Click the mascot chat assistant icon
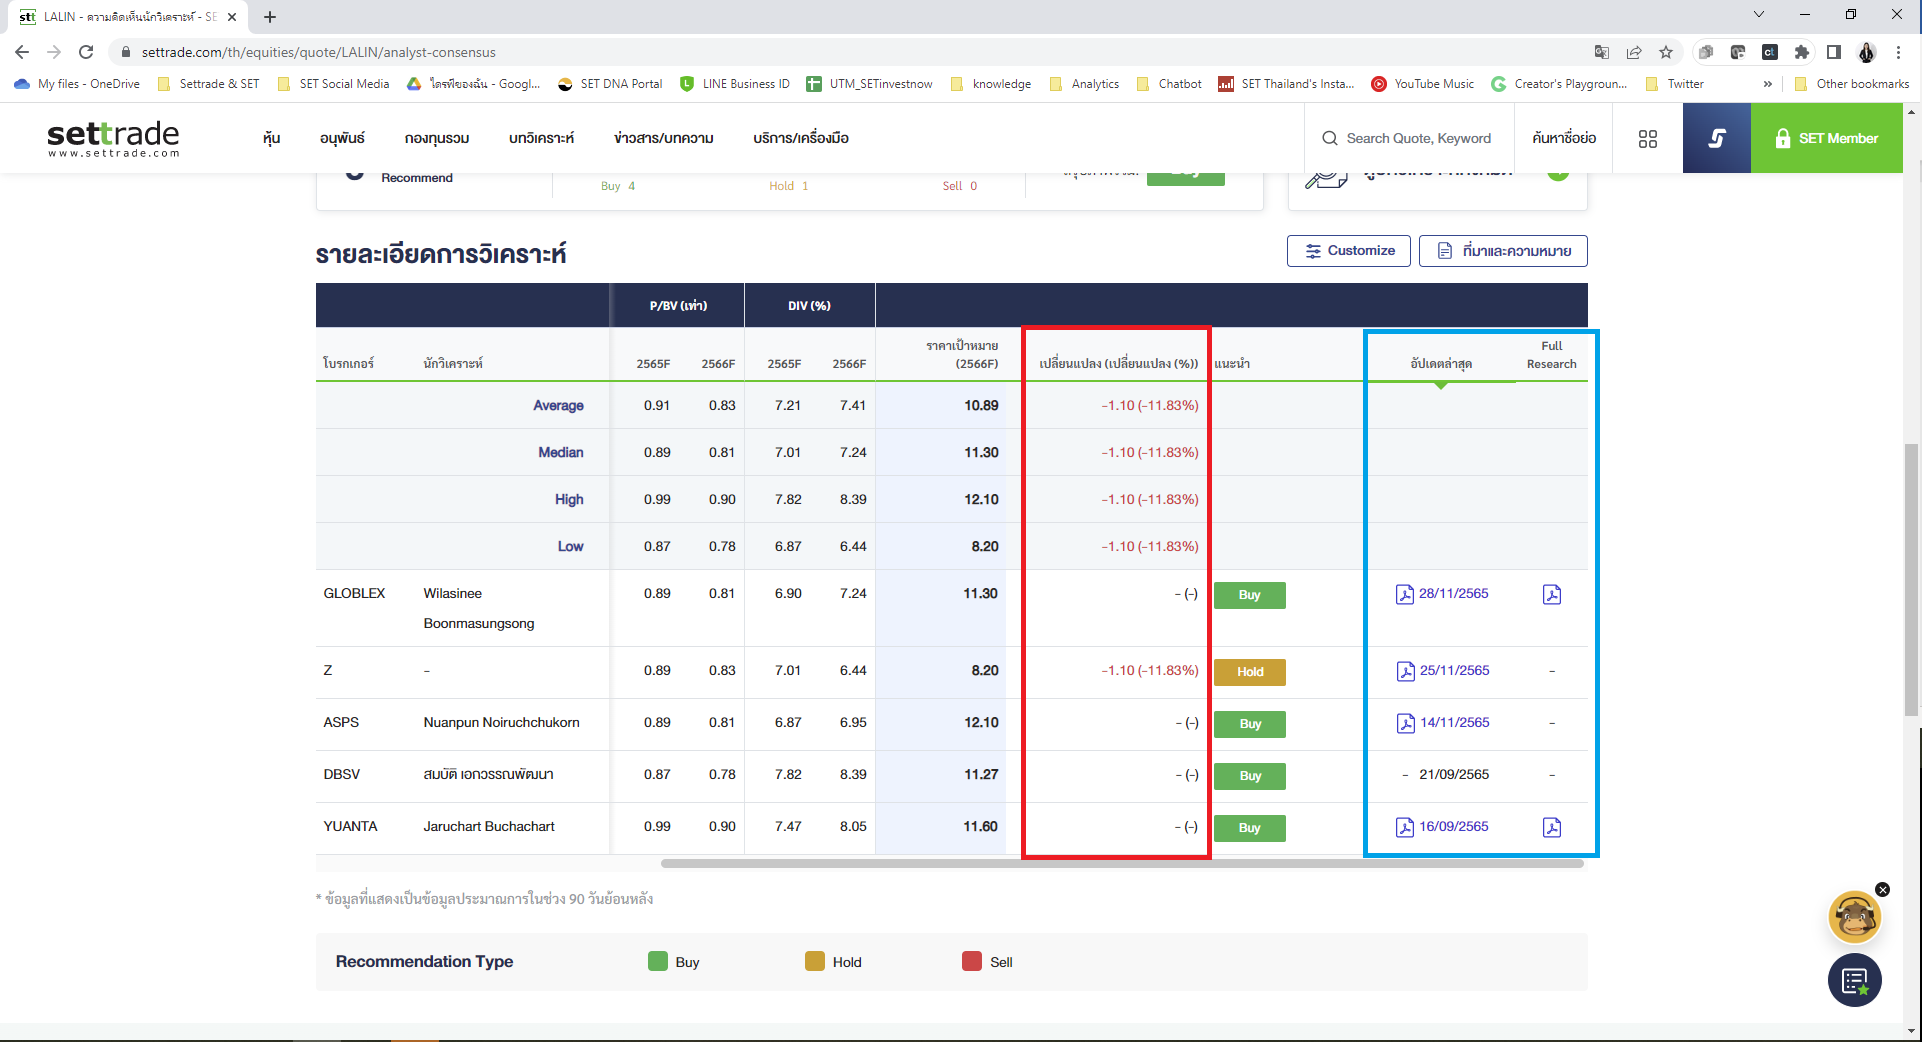Image resolution: width=1922 pixels, height=1042 pixels. click(x=1855, y=916)
